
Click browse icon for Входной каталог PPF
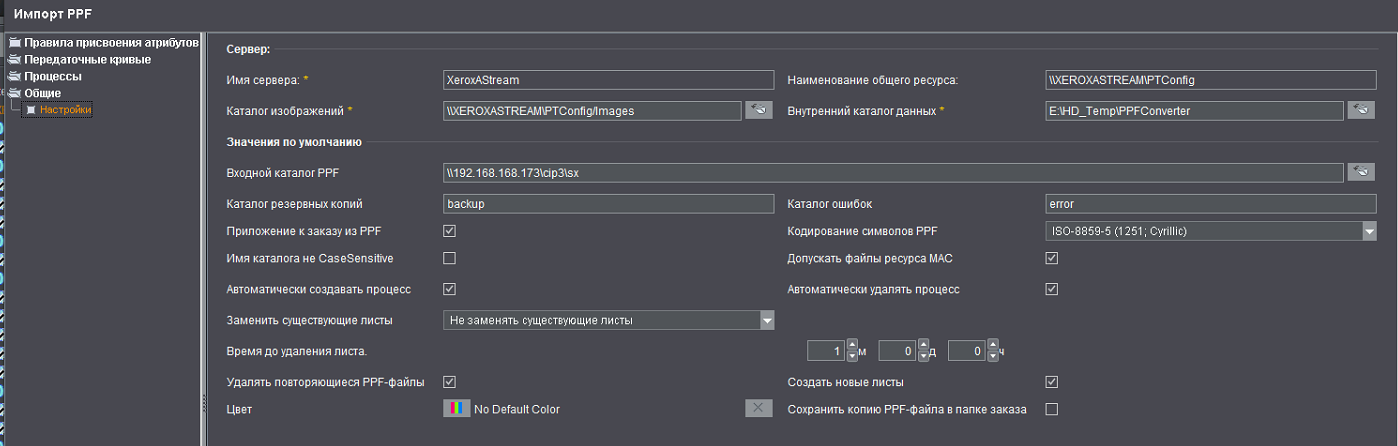pyautogui.click(x=1361, y=172)
